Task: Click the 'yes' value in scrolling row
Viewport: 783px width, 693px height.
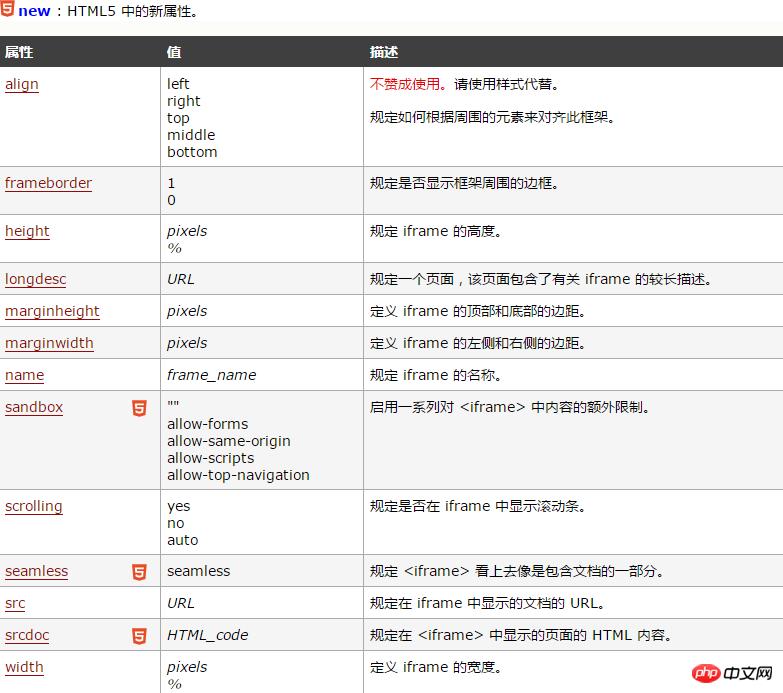Action: pos(179,506)
